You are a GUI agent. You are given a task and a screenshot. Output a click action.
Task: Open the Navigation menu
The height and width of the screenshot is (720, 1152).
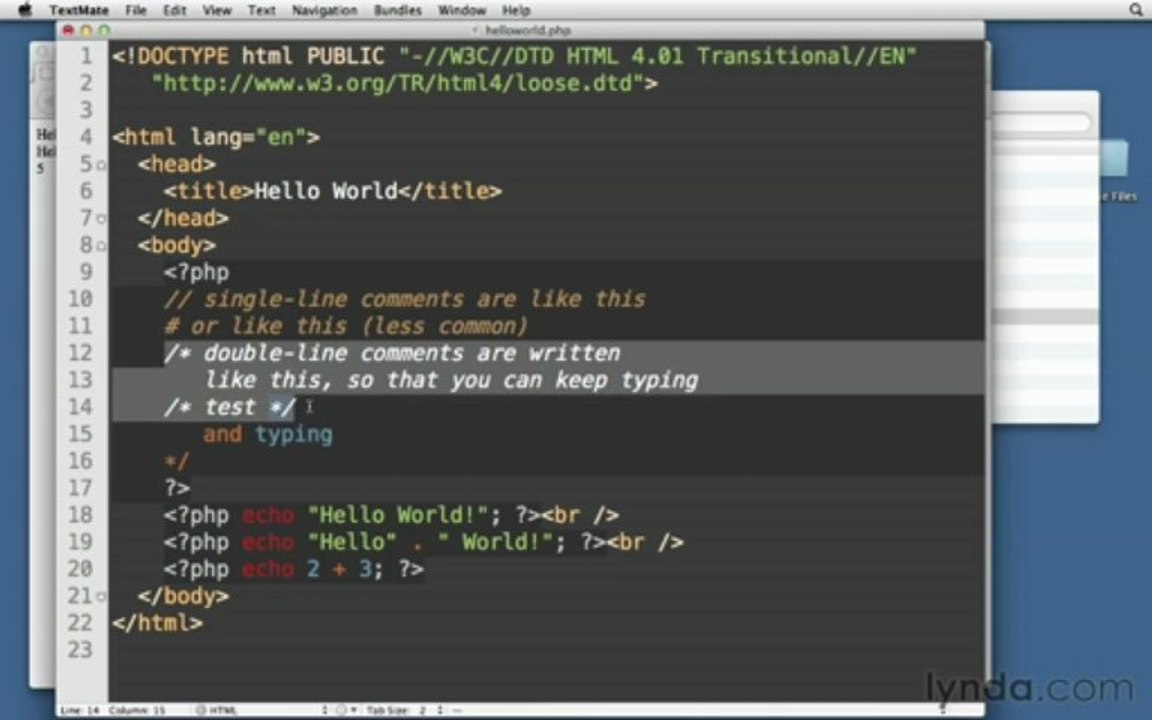point(325,10)
